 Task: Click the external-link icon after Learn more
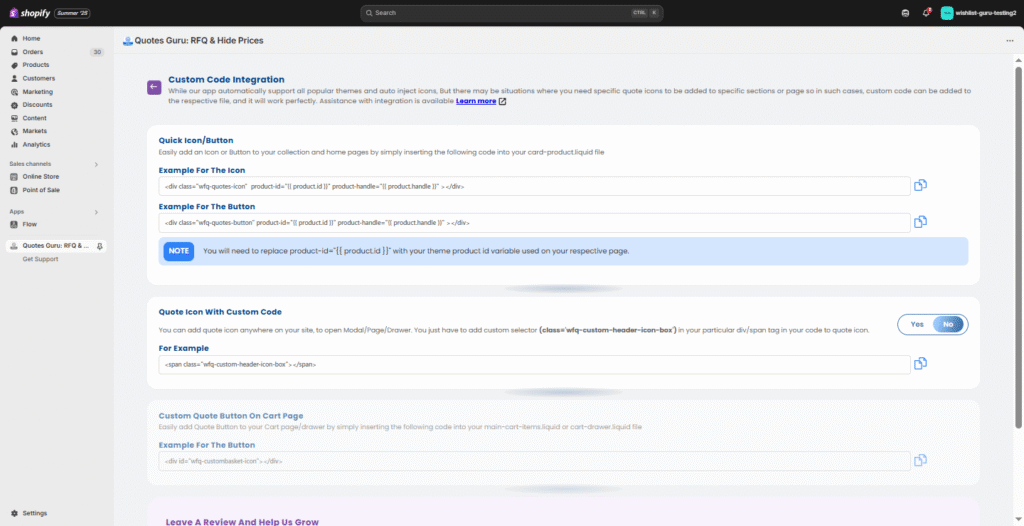pyautogui.click(x=502, y=101)
